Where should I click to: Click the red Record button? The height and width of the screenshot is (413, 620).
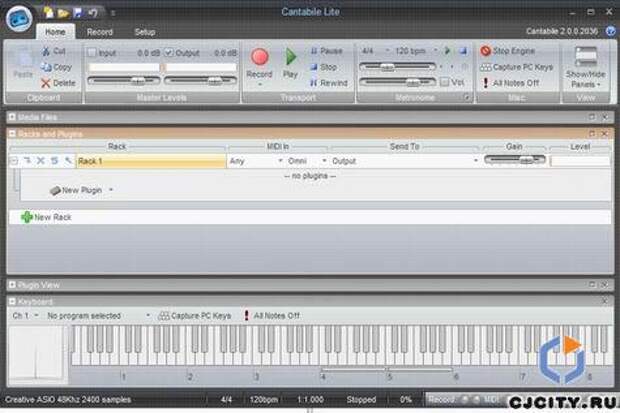(x=259, y=57)
